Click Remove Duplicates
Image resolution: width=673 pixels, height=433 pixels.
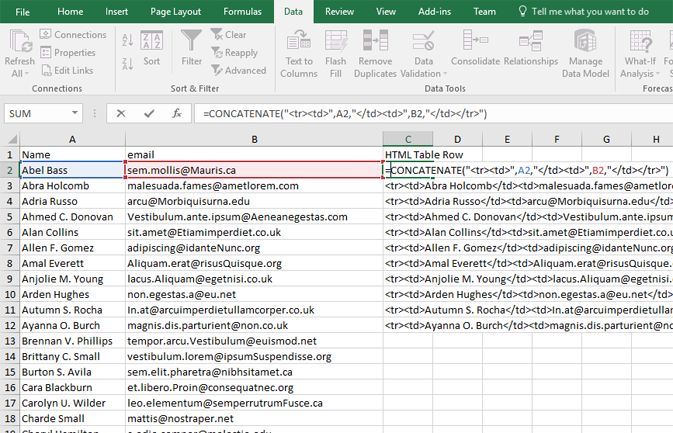pyautogui.click(x=375, y=54)
